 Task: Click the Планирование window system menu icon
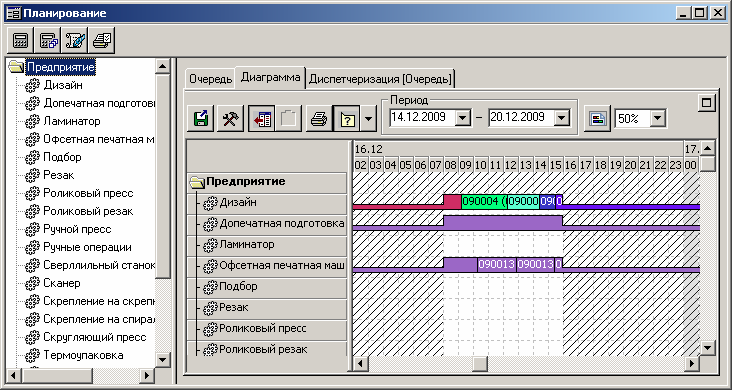pos(13,13)
